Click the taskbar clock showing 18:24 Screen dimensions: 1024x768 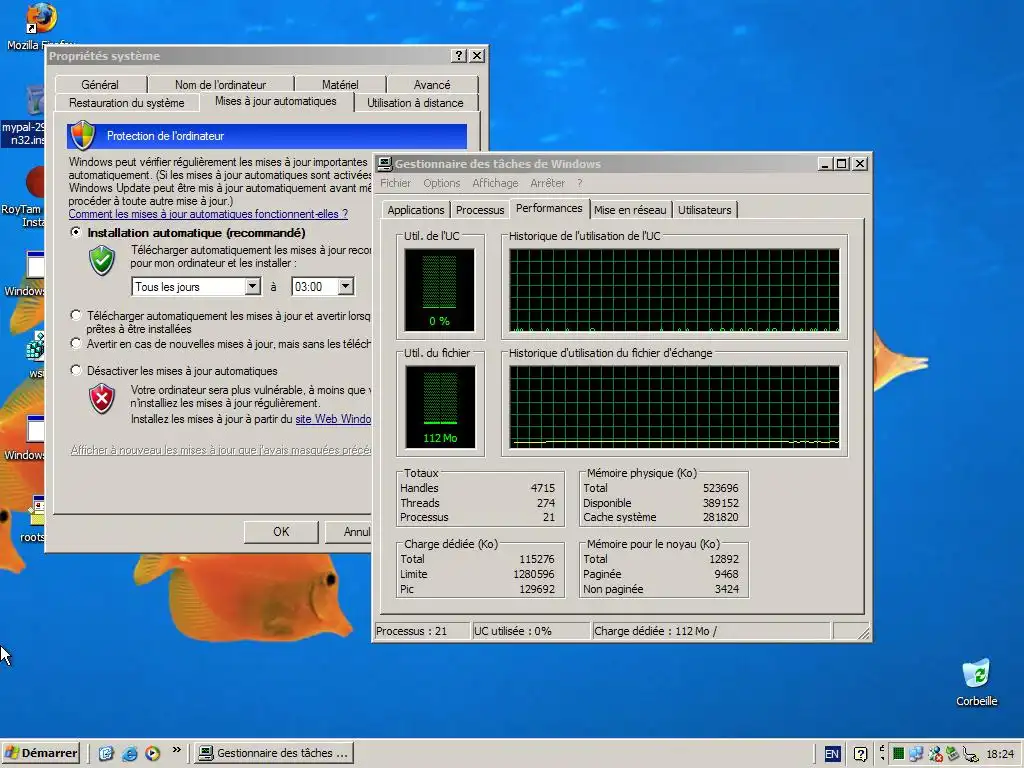pyautogui.click(x=1000, y=754)
